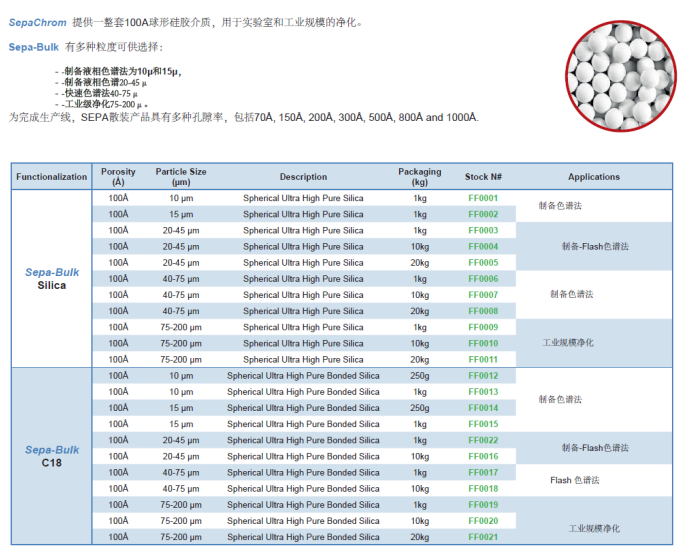Select the Functionalization column header
This screenshot has height=553, width=684.
click(51, 177)
